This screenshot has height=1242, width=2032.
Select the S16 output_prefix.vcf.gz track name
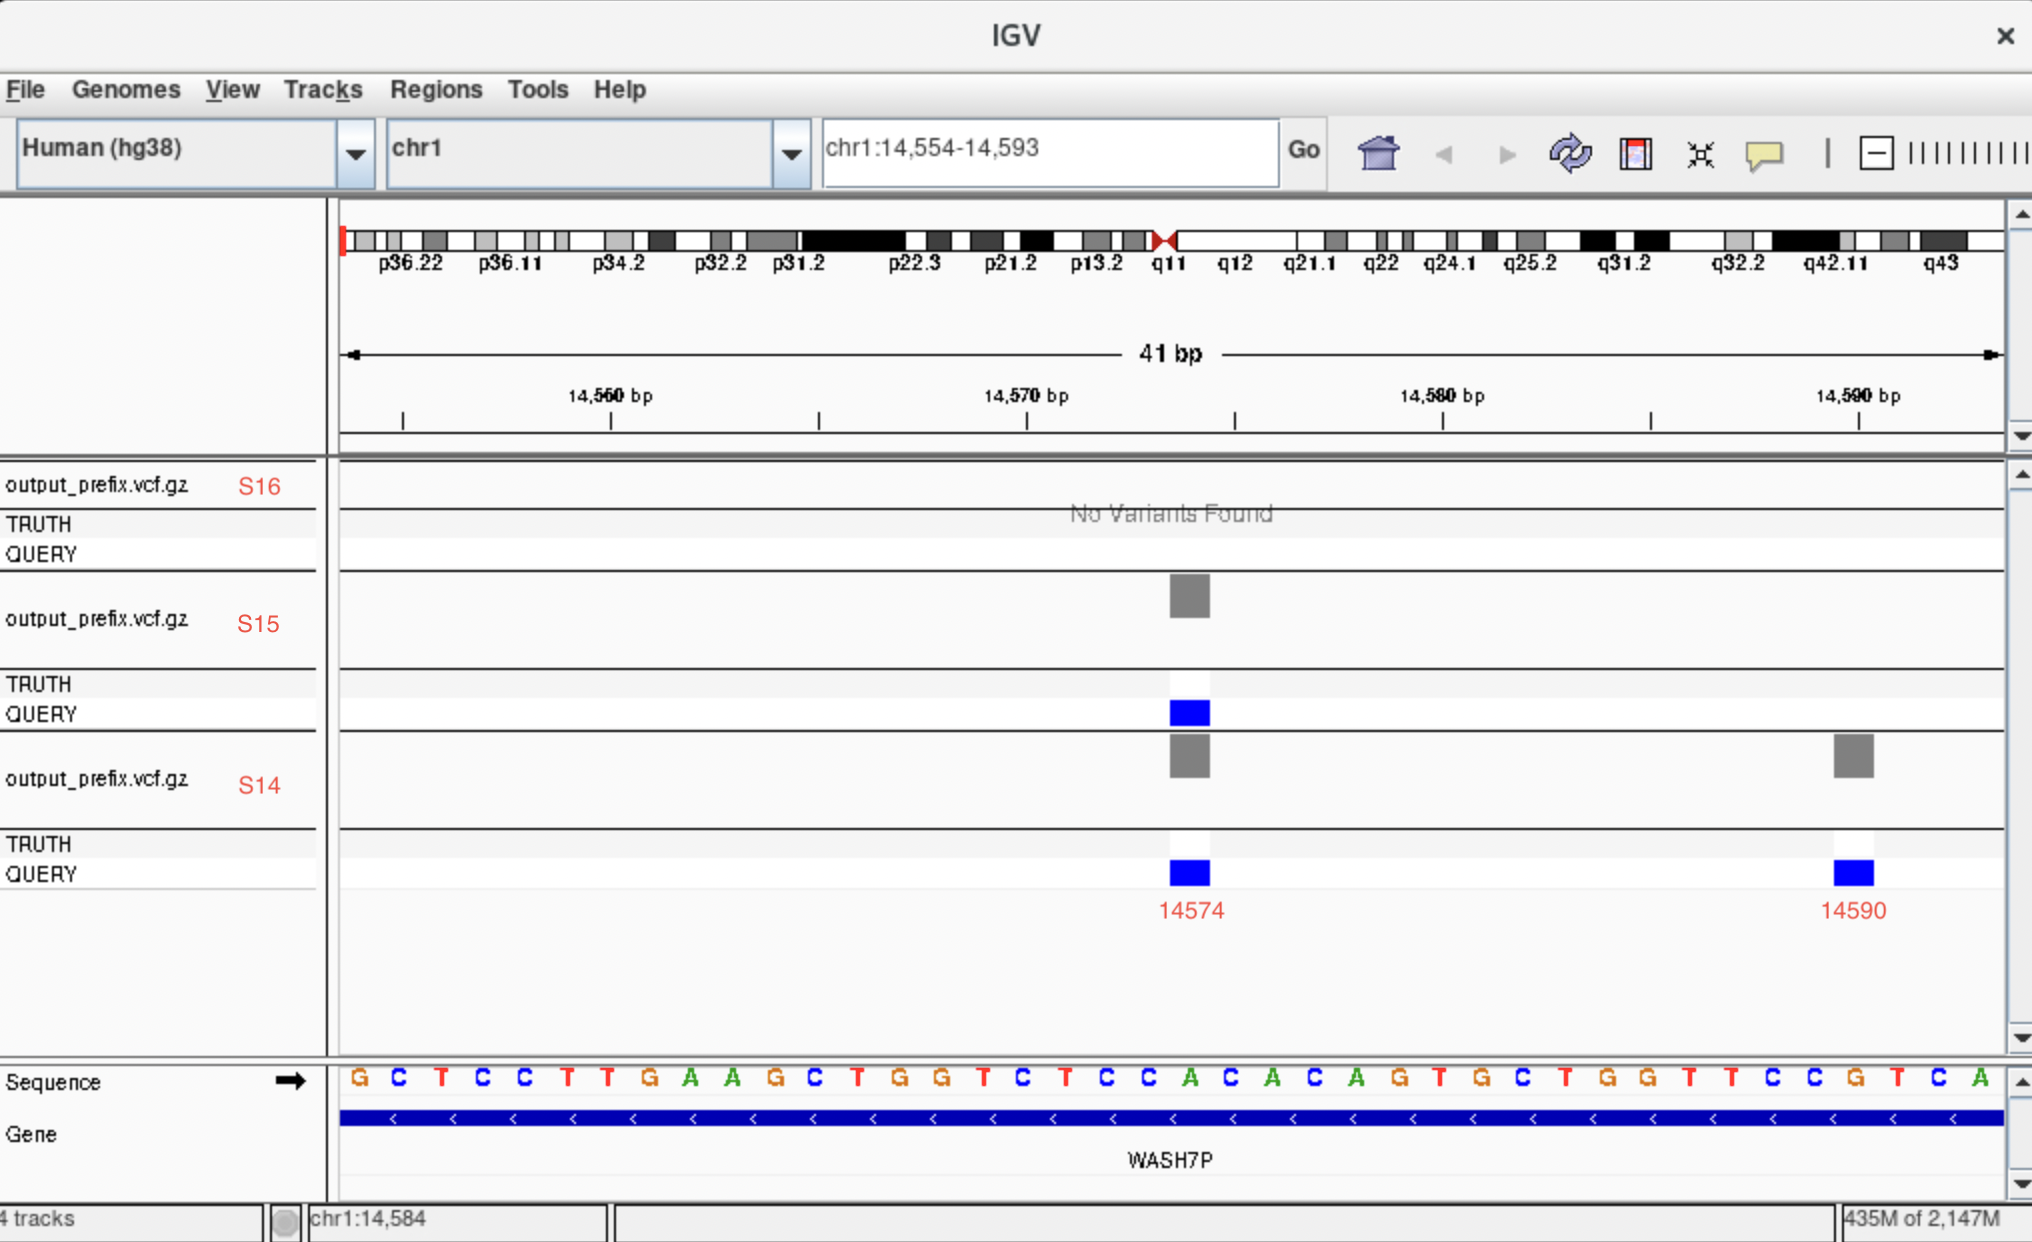tap(97, 485)
